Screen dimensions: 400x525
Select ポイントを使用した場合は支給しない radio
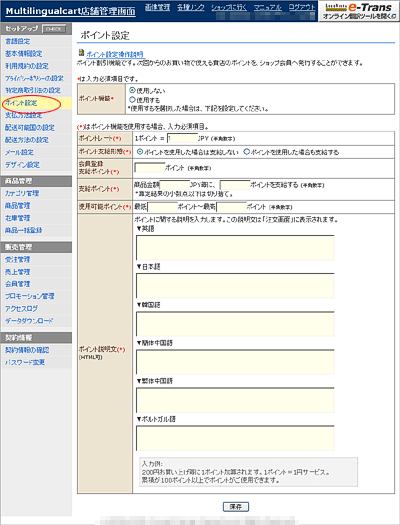(x=140, y=152)
